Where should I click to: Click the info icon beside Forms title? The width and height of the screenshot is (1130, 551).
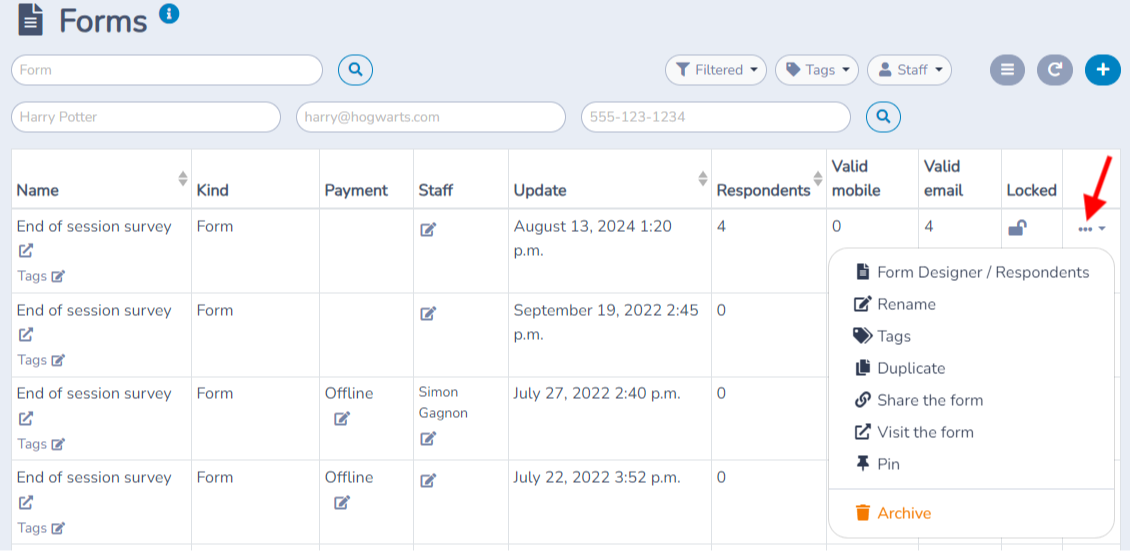[x=169, y=14]
